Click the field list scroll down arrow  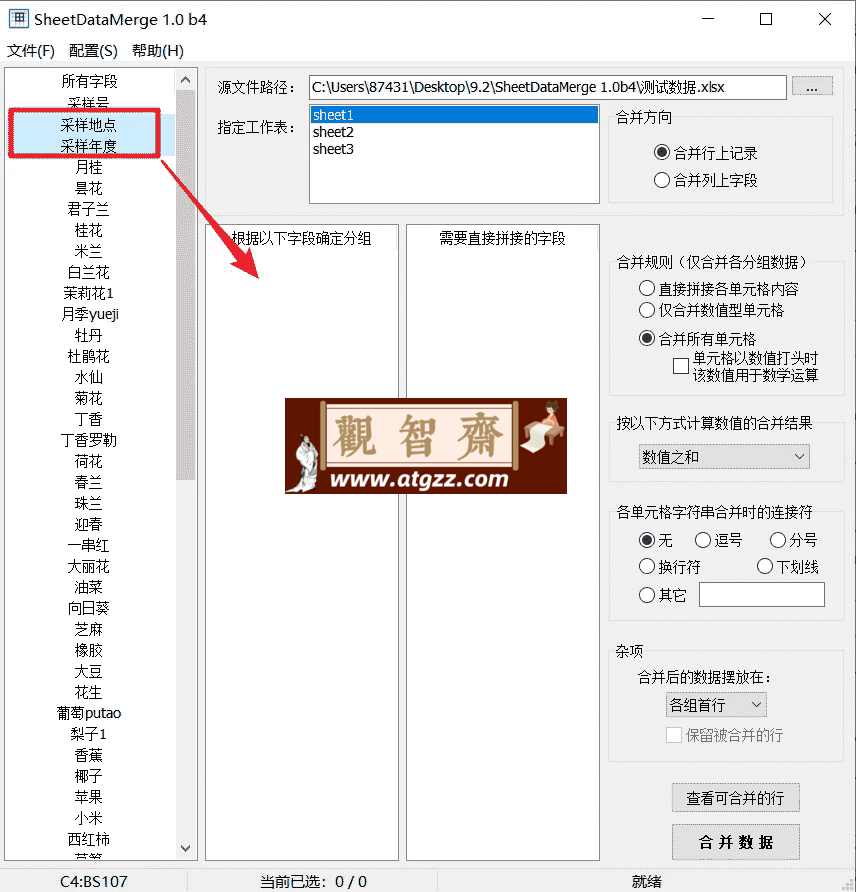pos(185,848)
